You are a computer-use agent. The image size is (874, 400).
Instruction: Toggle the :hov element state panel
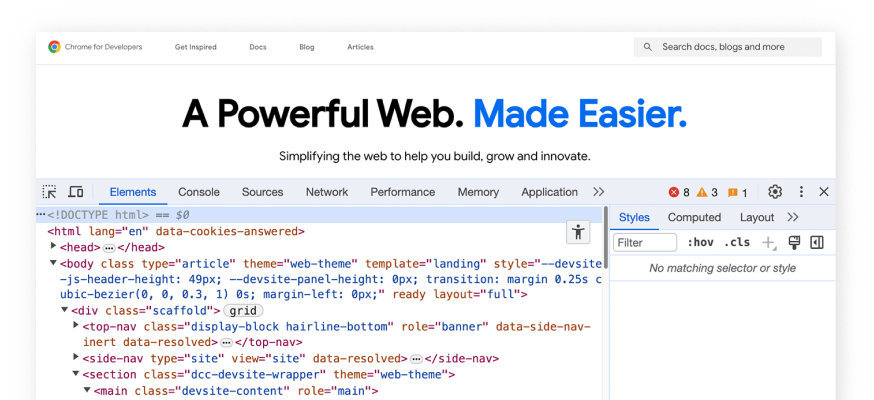(x=701, y=243)
